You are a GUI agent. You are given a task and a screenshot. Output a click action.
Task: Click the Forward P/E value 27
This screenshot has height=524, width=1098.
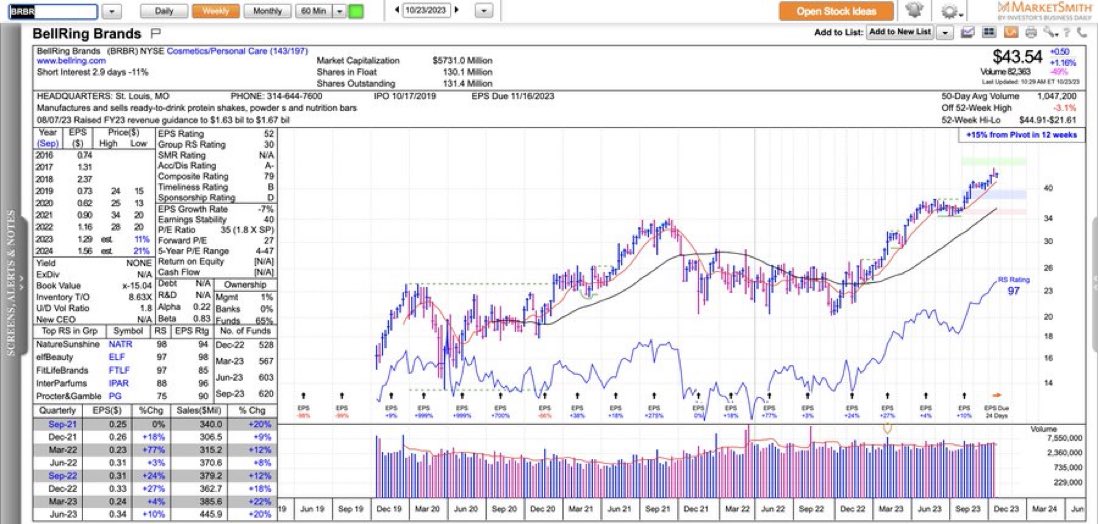[269, 240]
